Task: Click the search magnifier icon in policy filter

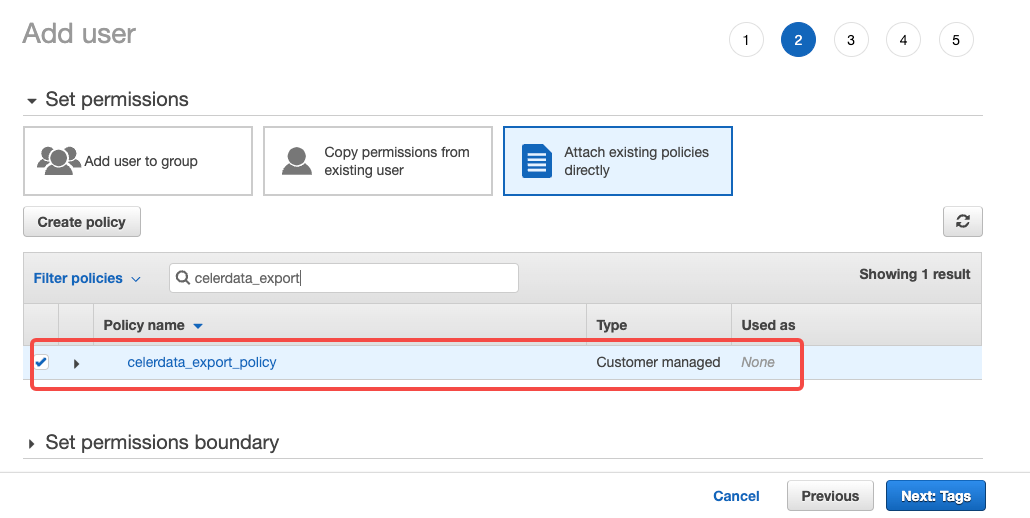Action: [x=183, y=278]
